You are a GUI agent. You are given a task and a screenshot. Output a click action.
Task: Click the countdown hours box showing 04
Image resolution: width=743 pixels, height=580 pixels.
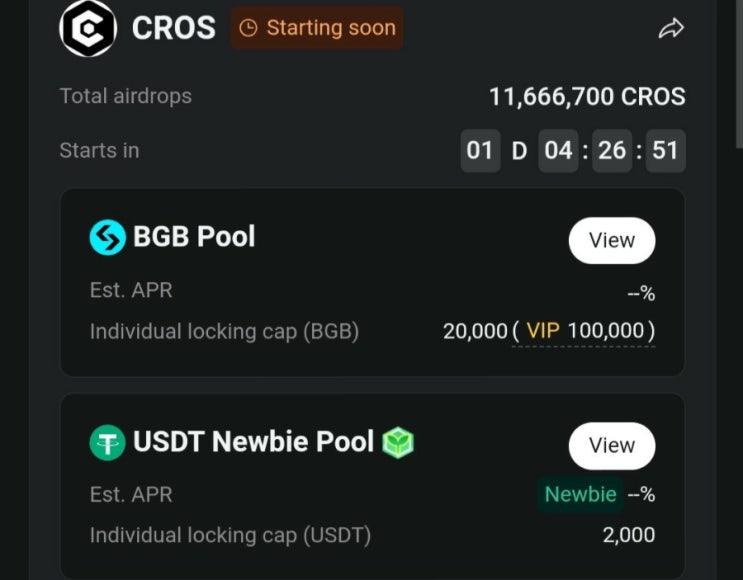click(x=558, y=151)
